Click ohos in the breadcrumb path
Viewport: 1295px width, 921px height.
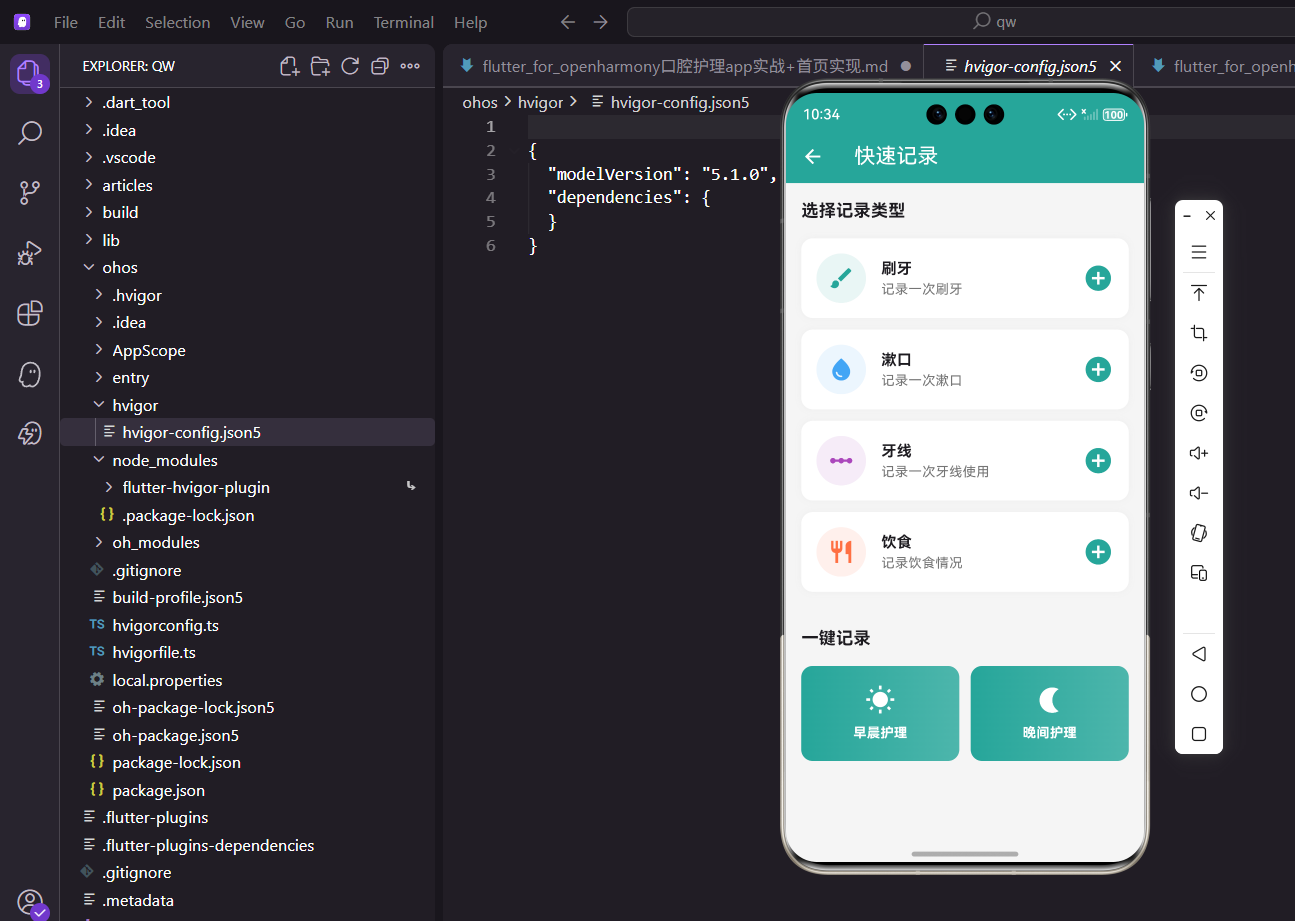point(480,102)
